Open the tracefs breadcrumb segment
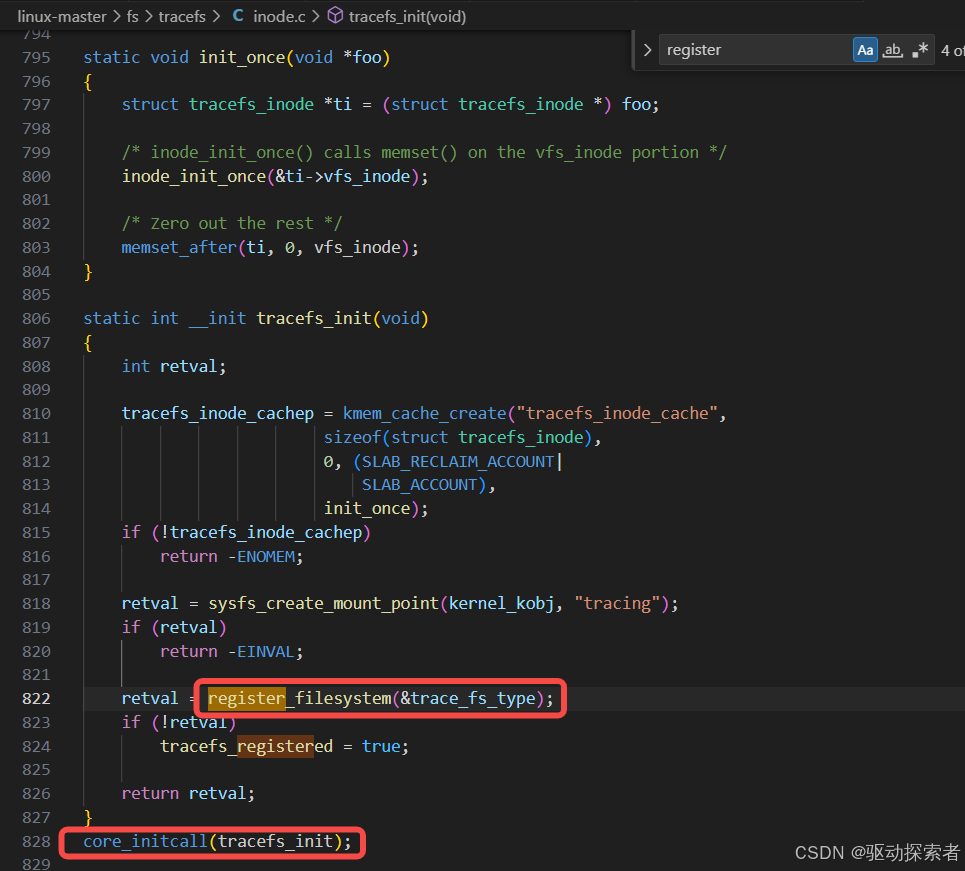The image size is (965, 871). click(x=182, y=17)
